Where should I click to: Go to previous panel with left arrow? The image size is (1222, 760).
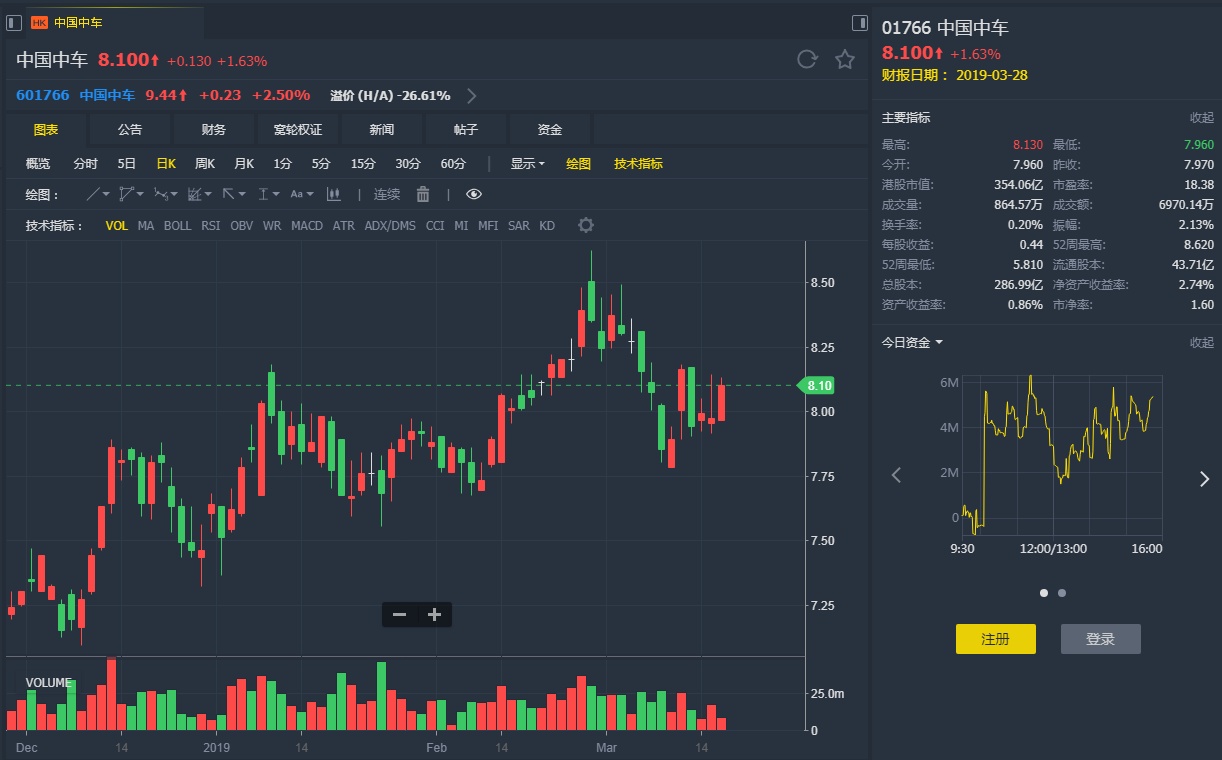(896, 476)
